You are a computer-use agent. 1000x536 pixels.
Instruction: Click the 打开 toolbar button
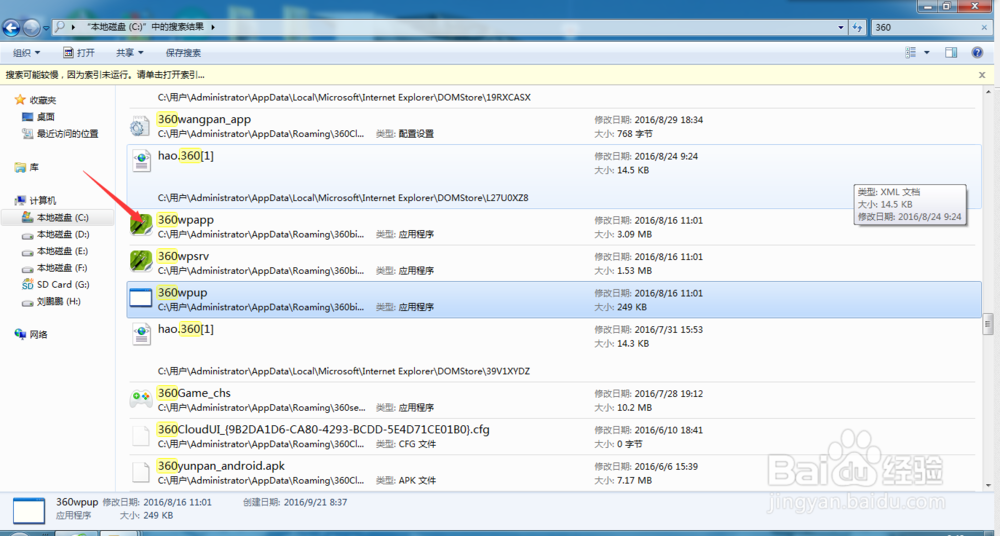tap(79, 53)
